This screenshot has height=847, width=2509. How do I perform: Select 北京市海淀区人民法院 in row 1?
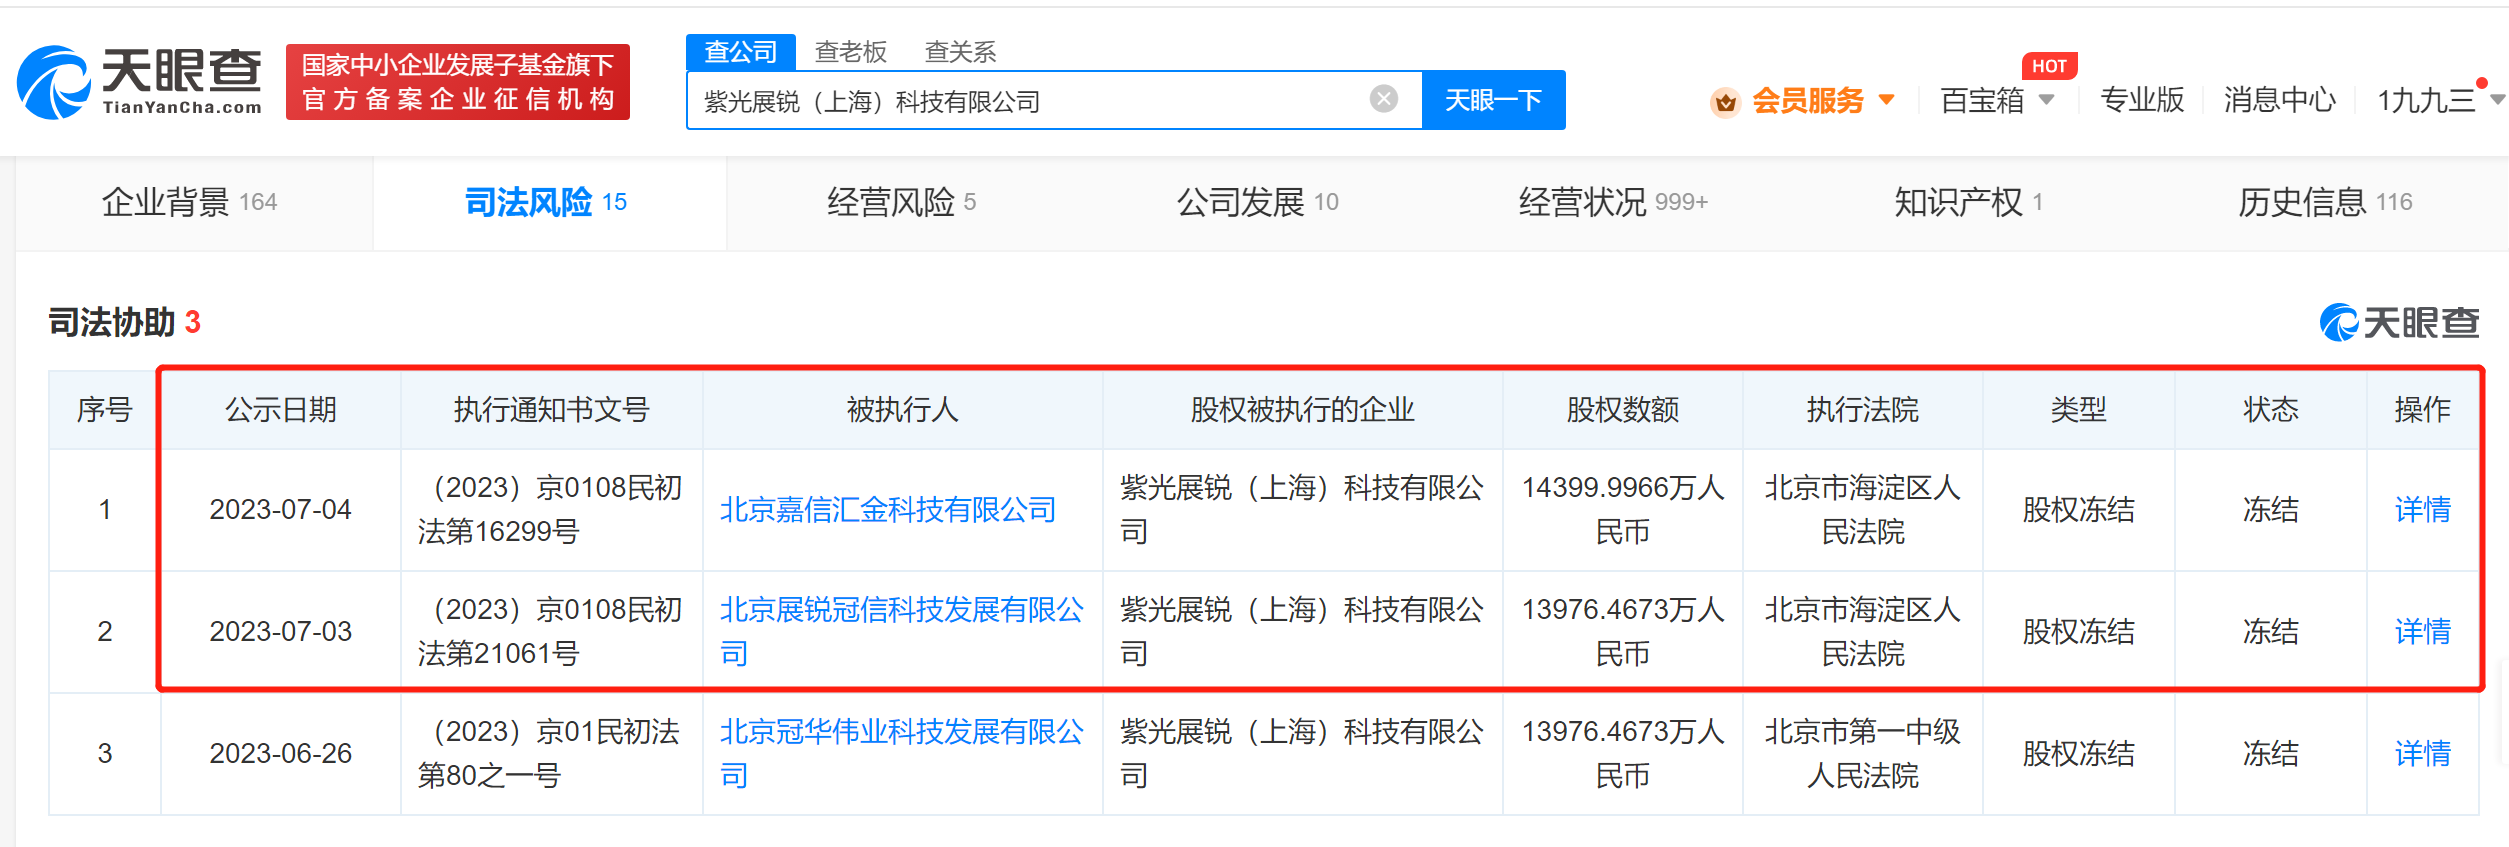click(1863, 509)
